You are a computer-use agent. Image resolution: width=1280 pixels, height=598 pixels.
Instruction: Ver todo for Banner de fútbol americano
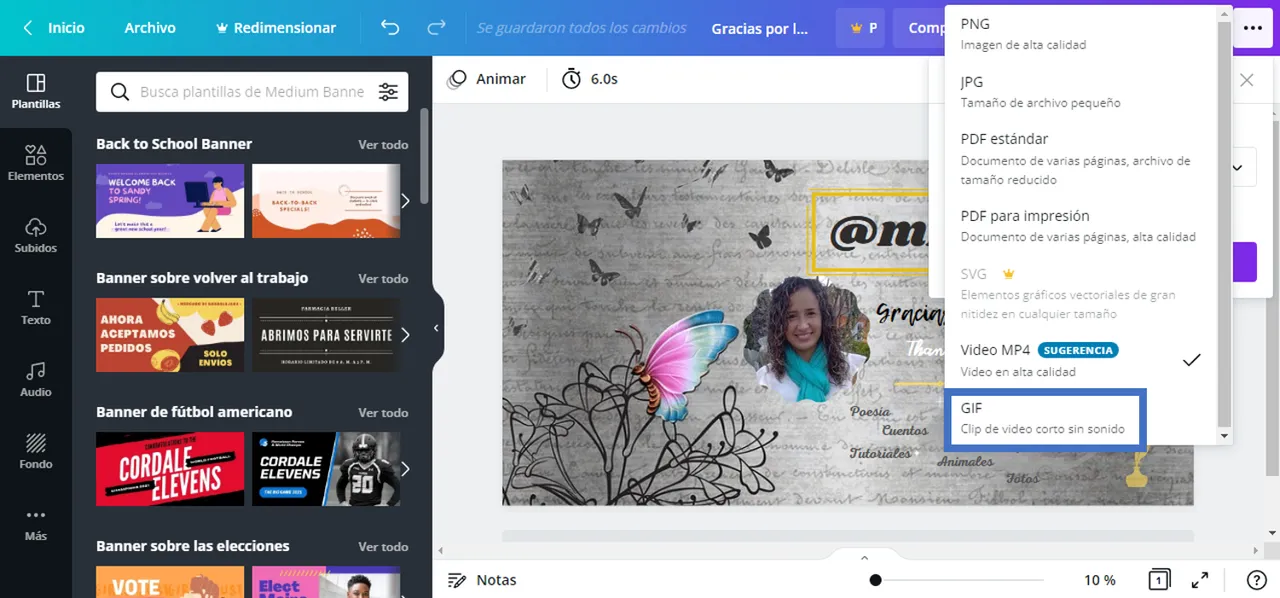pos(383,413)
